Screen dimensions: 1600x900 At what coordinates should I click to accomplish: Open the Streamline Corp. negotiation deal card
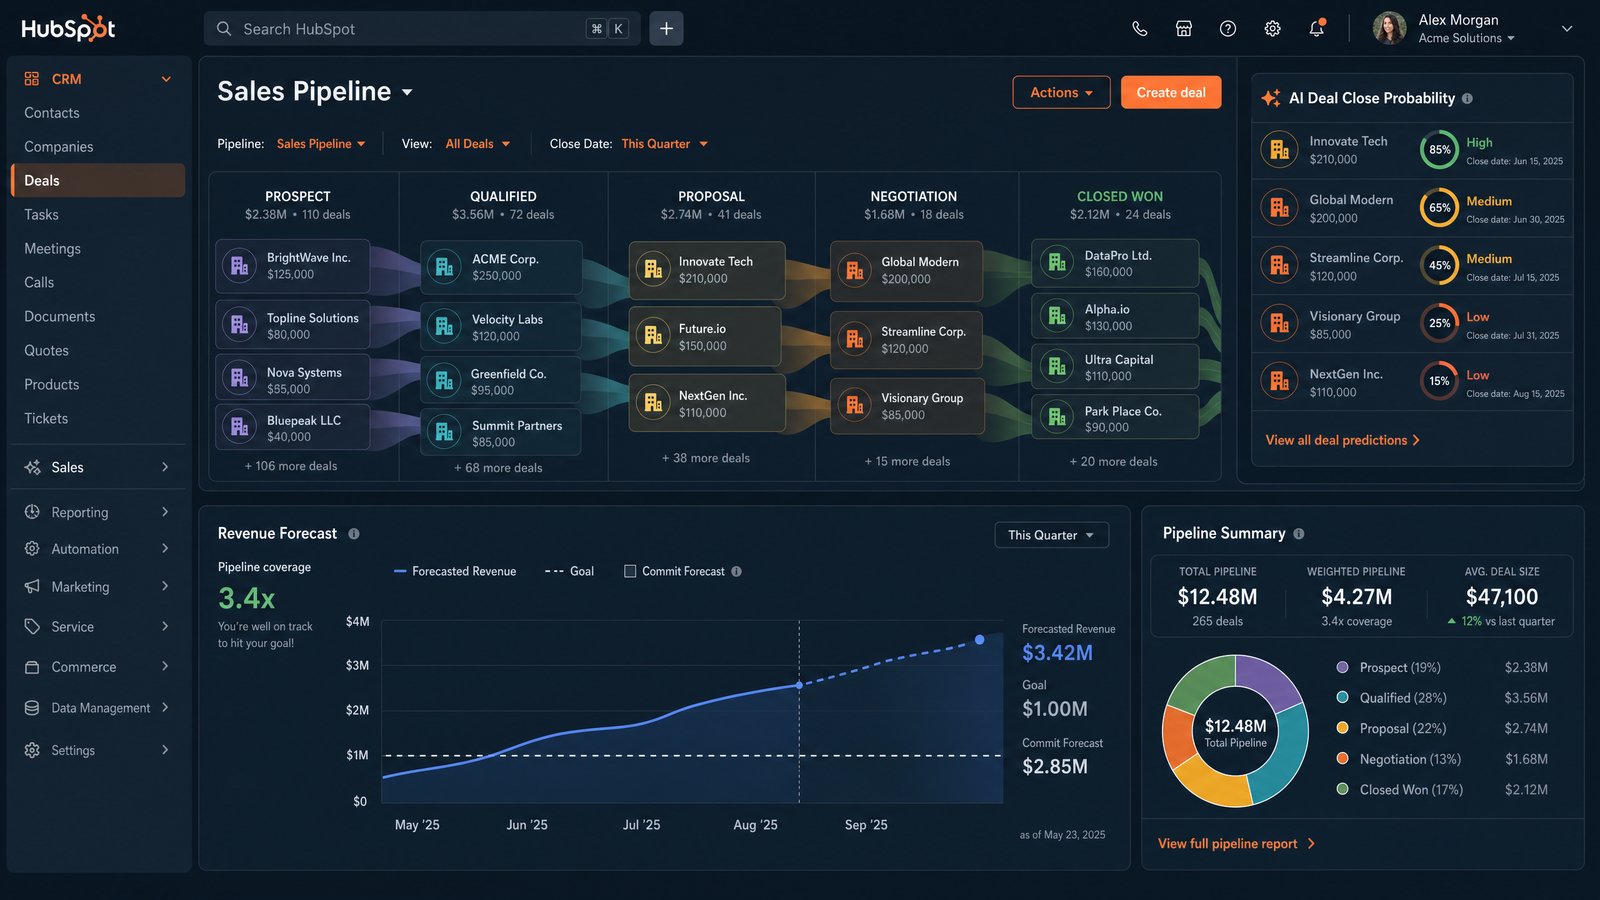click(x=906, y=339)
